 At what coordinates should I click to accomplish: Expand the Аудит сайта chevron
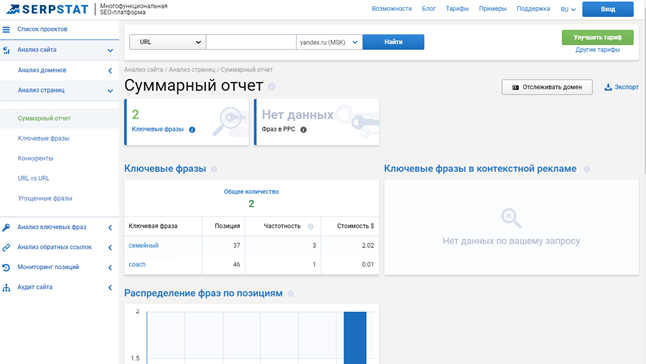pos(110,287)
